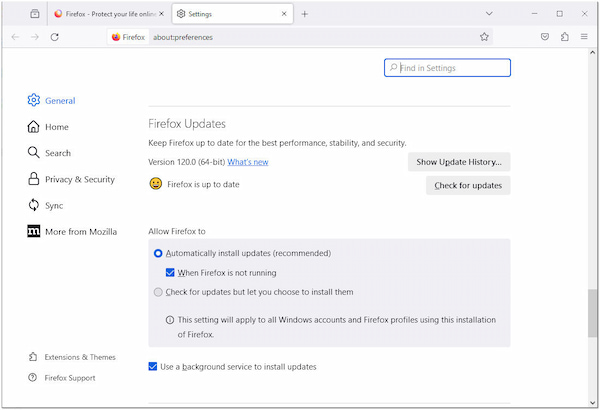Select Check for updates but let you choose
600x410 pixels.
point(158,292)
